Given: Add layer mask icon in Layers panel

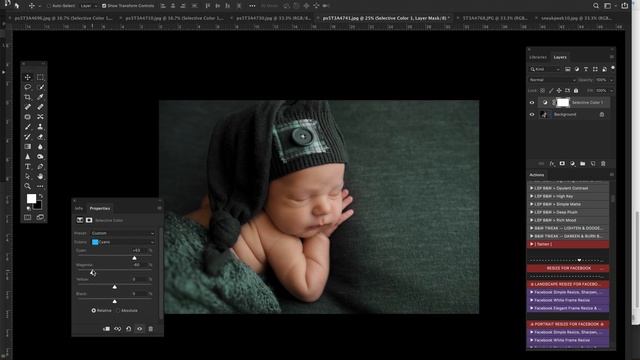Looking at the screenshot, I should (x=562, y=164).
